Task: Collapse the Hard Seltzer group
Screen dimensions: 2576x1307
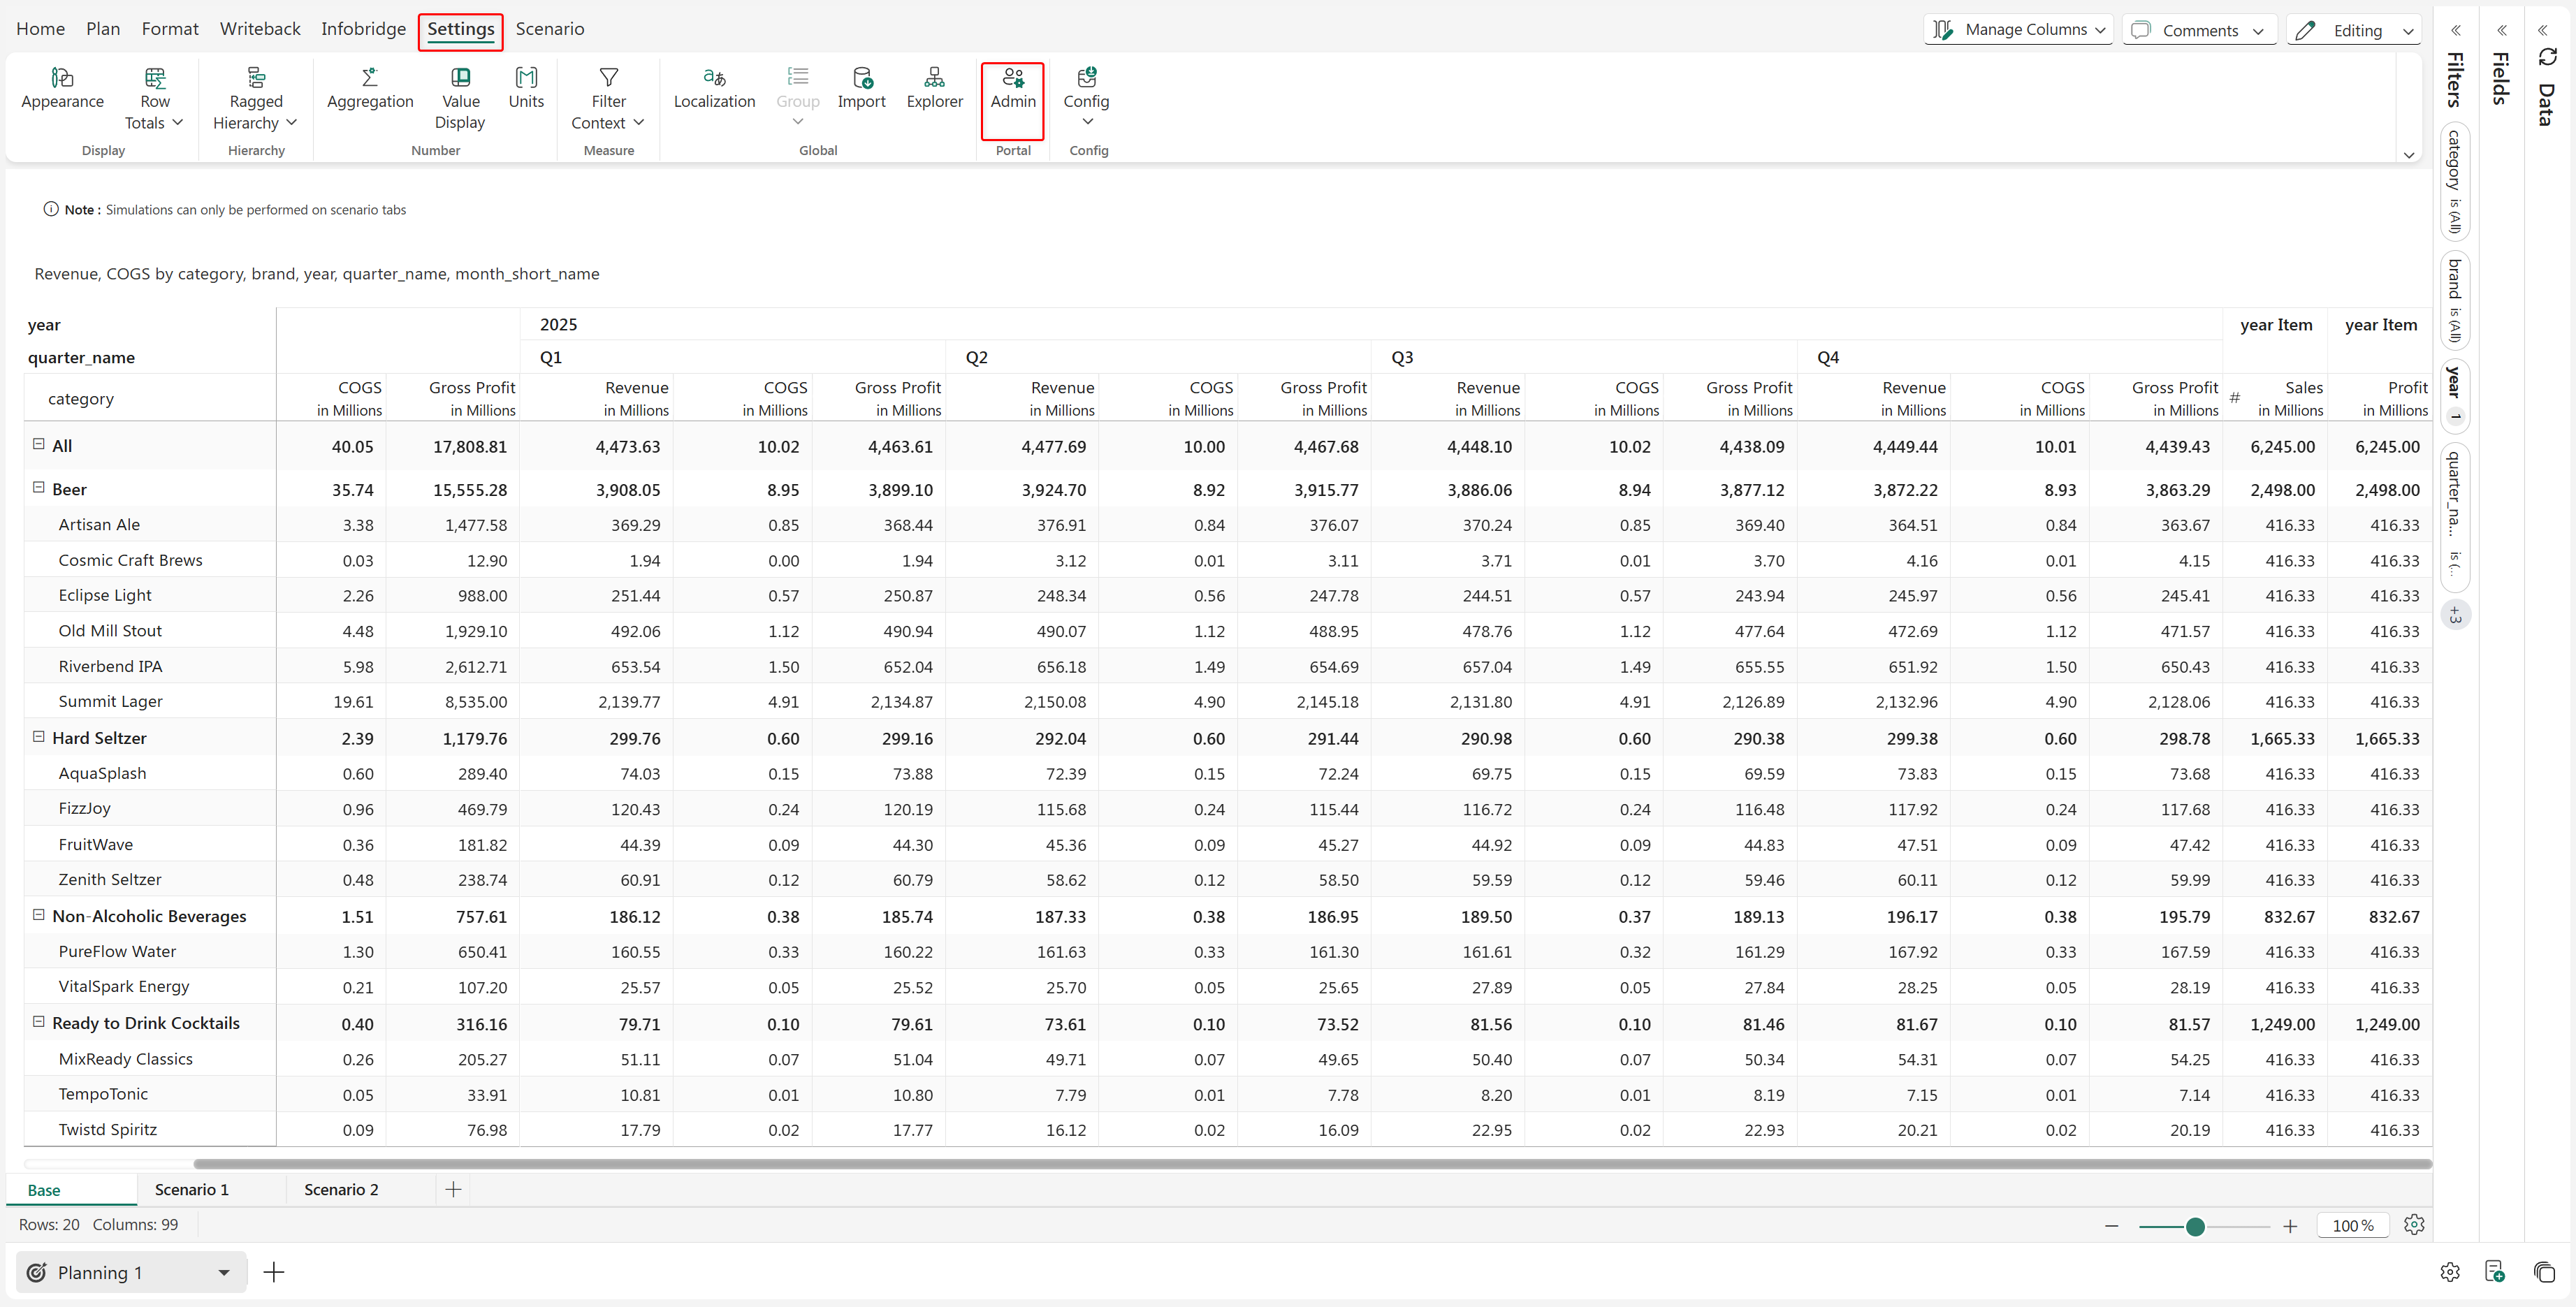Action: [39, 737]
